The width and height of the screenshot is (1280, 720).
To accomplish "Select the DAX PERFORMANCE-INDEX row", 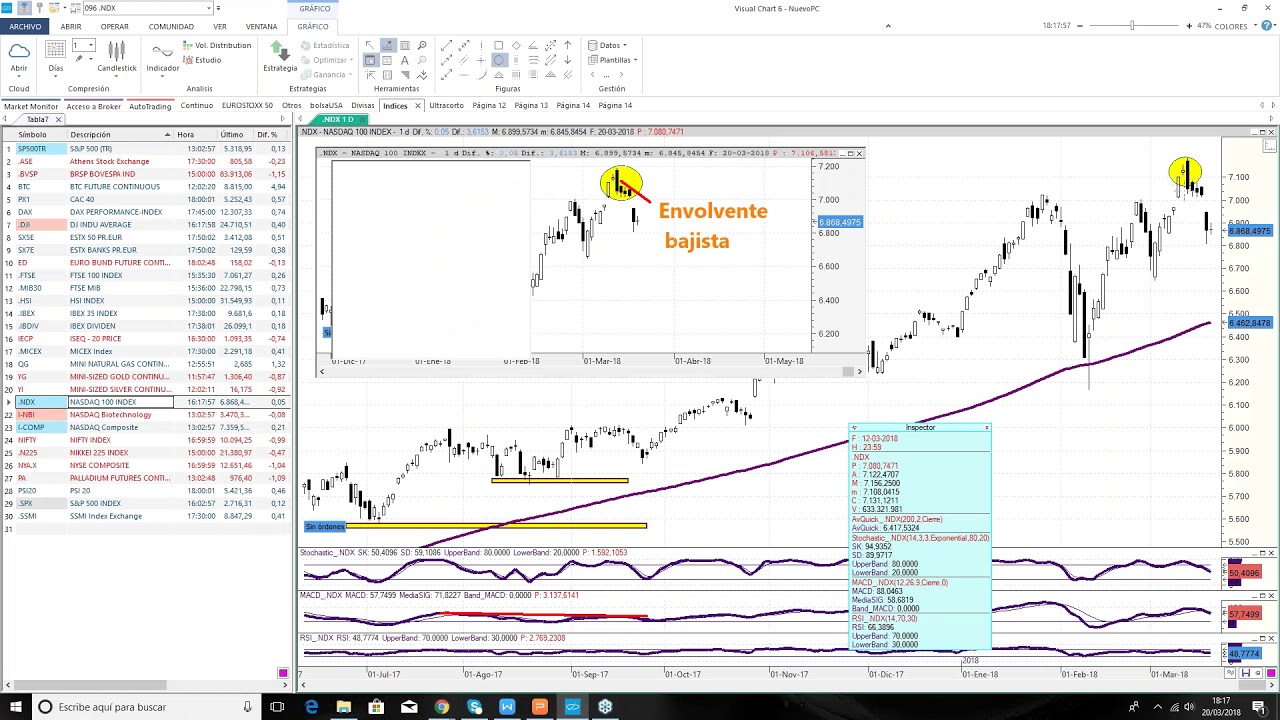I will coord(145,212).
